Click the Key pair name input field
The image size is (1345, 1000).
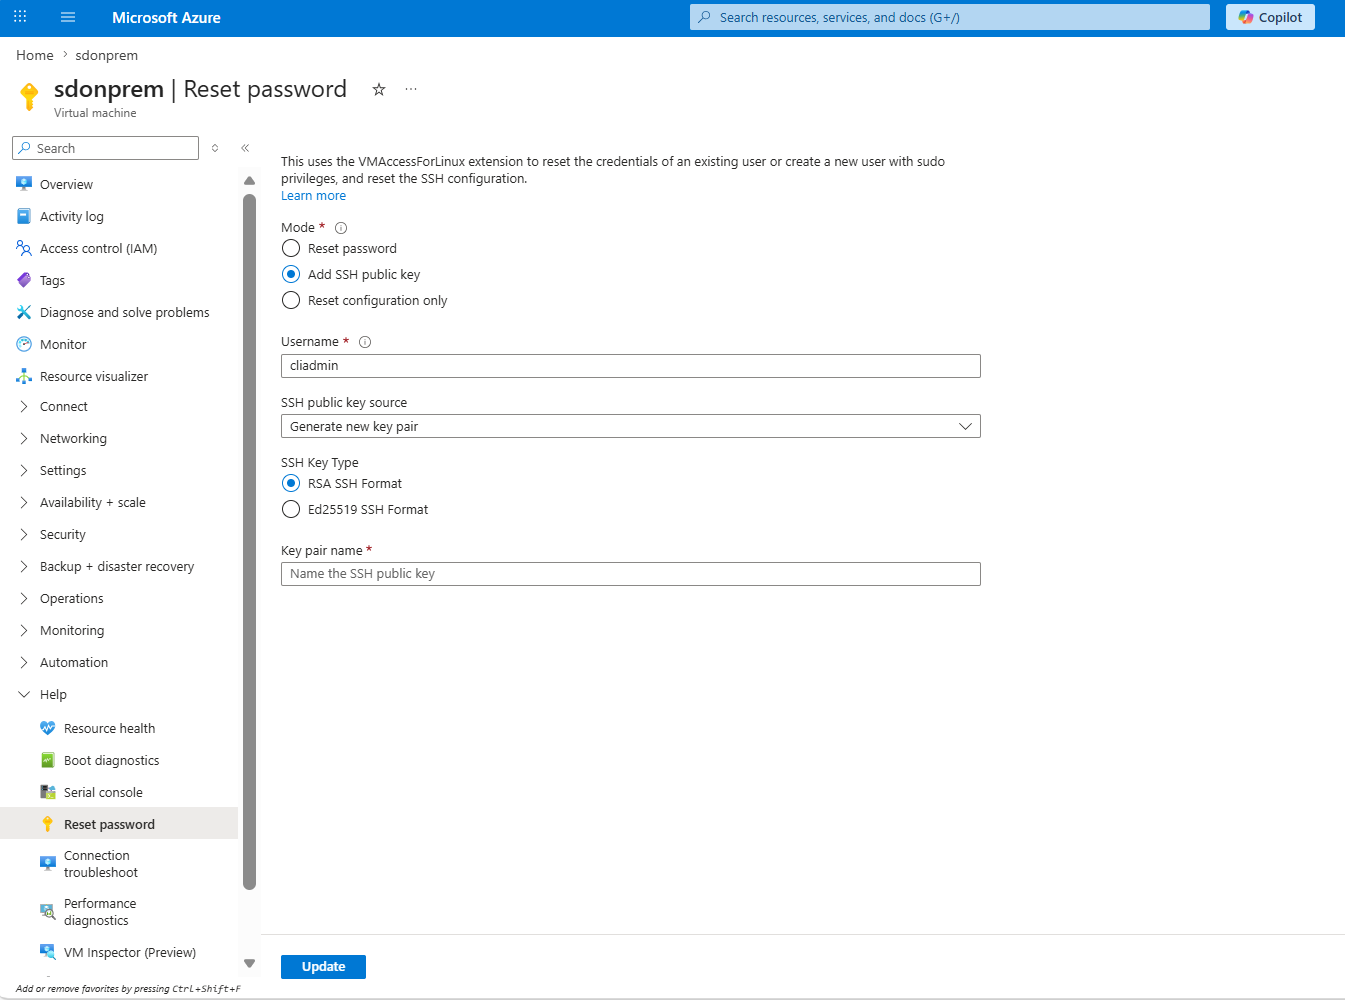tap(631, 574)
